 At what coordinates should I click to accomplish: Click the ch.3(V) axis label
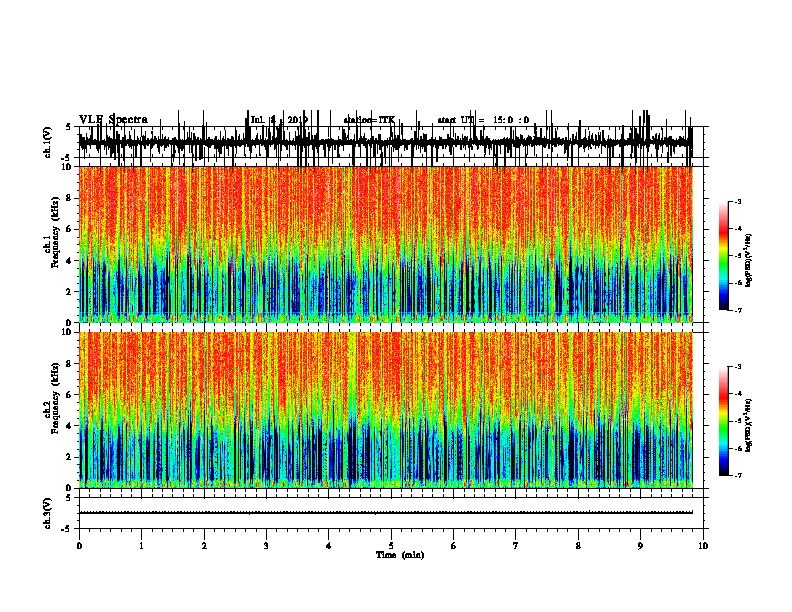point(48,513)
